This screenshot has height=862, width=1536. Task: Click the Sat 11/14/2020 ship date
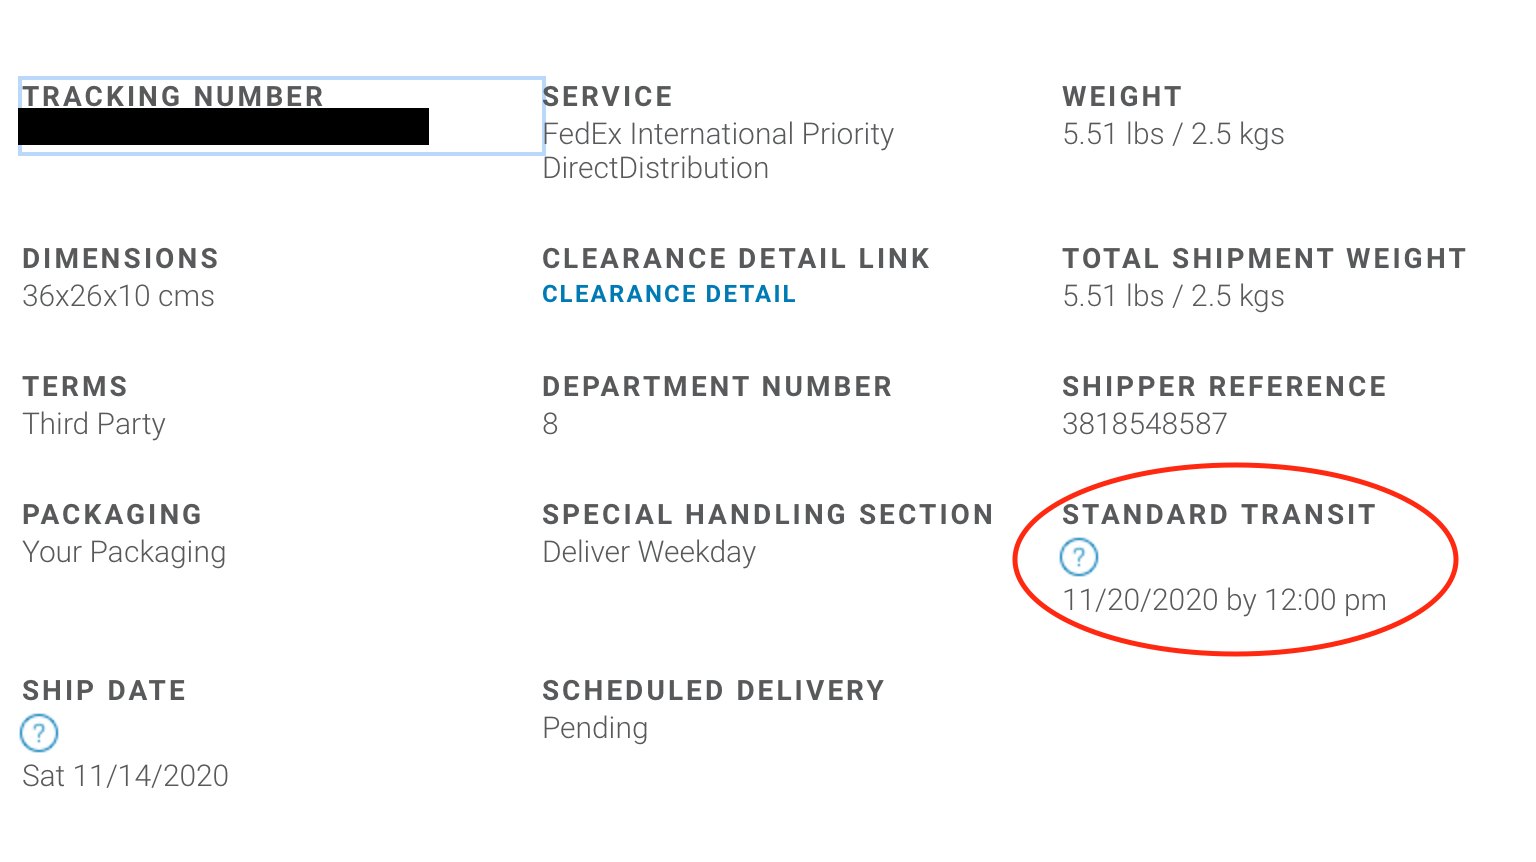(125, 776)
